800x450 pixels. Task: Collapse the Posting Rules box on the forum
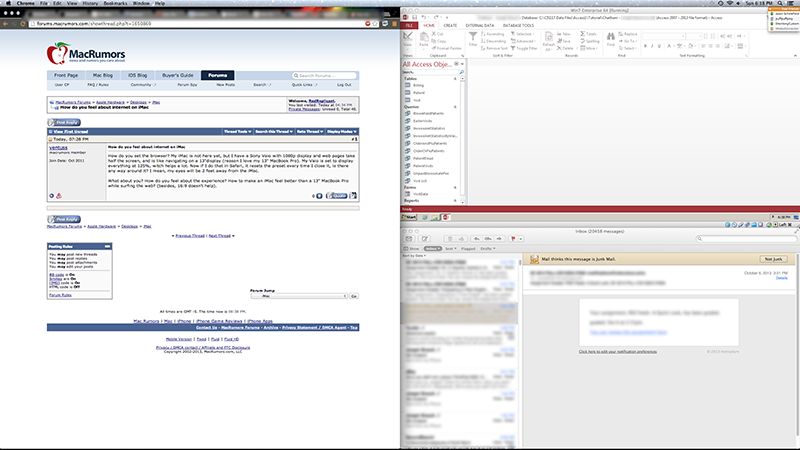pyautogui.click(x=107, y=246)
